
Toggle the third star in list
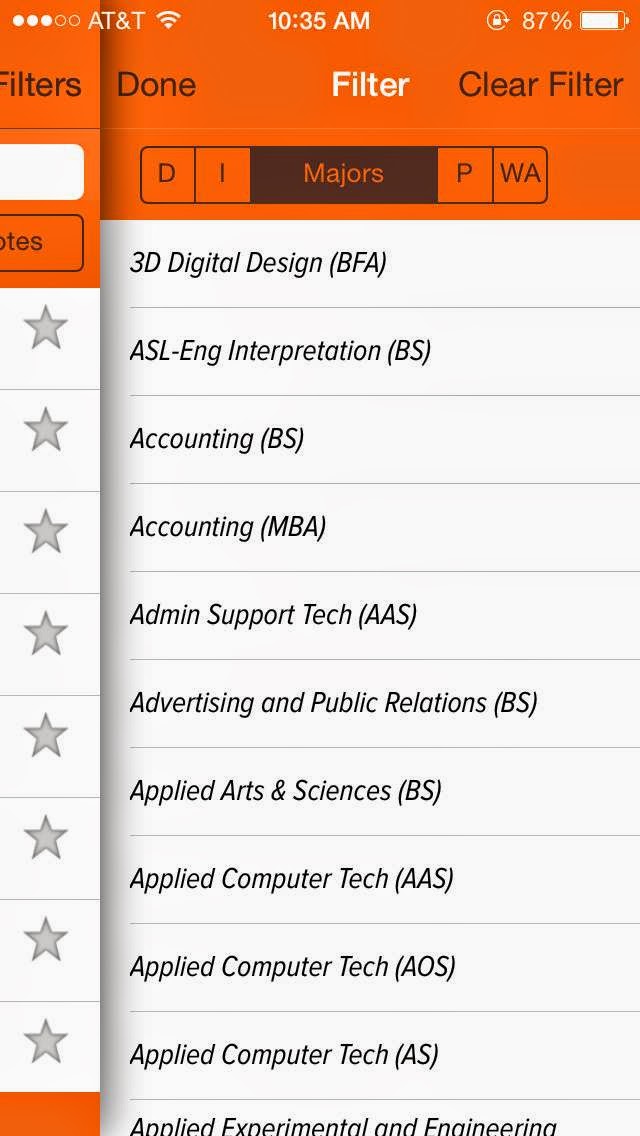[x=46, y=531]
